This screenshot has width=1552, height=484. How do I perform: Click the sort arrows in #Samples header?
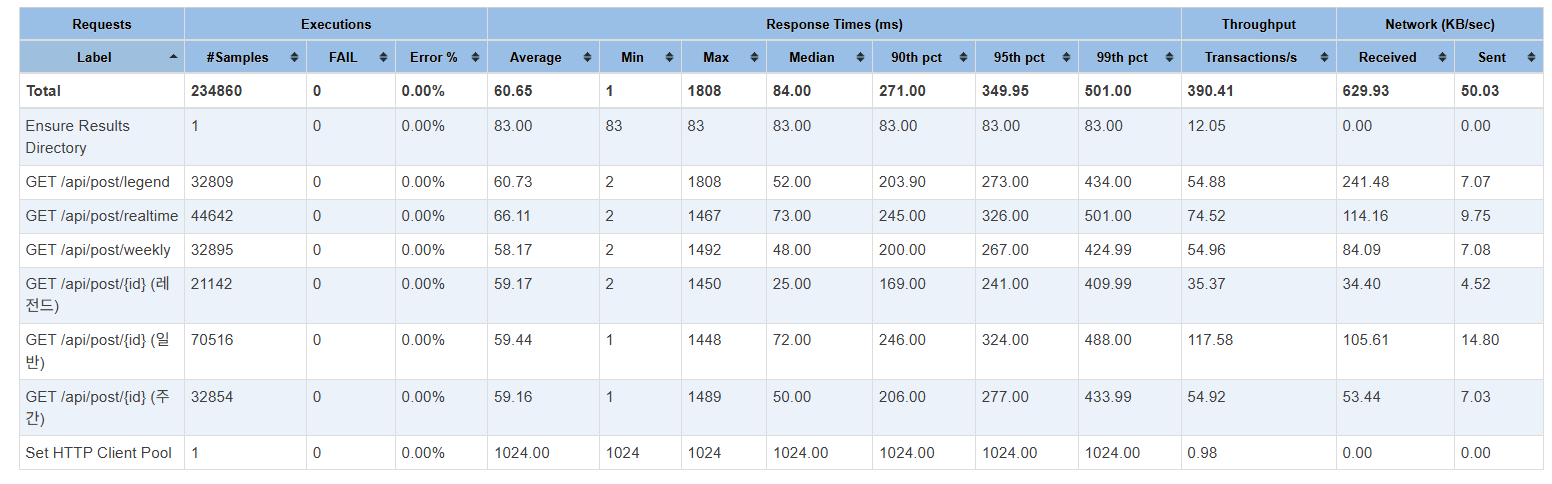pyautogui.click(x=295, y=58)
